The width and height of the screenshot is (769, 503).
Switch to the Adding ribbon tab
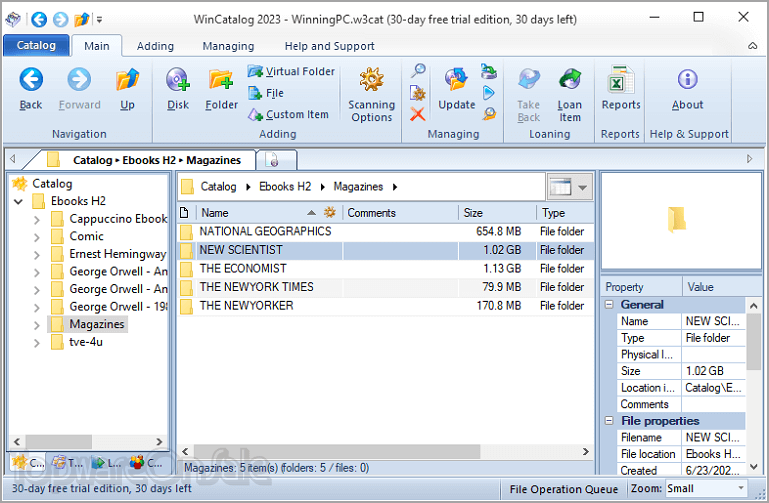[155, 46]
